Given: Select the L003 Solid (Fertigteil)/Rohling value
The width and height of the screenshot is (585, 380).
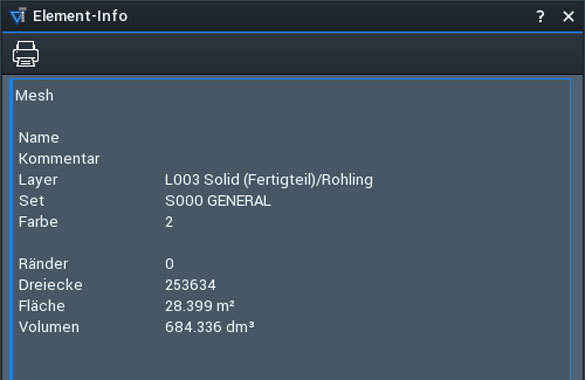Looking at the screenshot, I should (269, 180).
